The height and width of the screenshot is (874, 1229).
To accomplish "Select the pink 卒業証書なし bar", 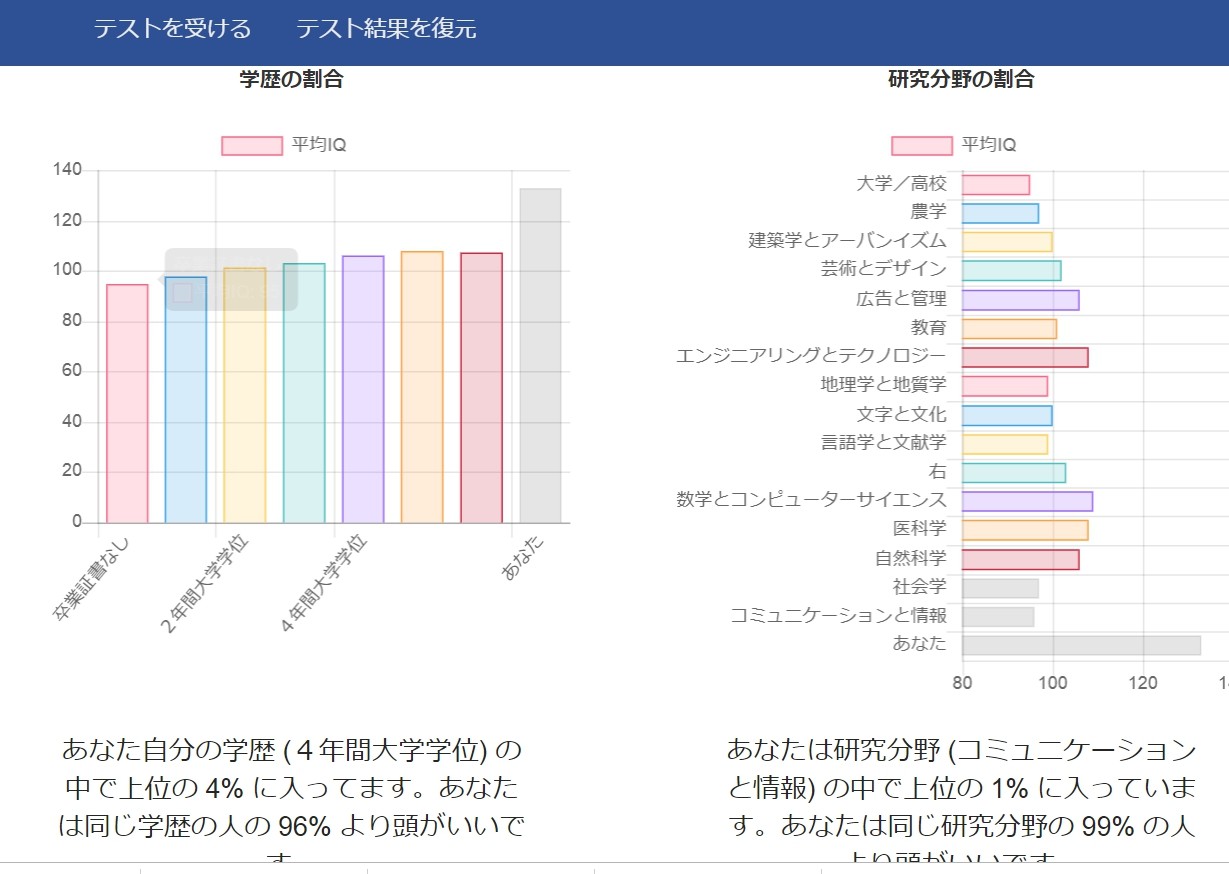I will coord(127,404).
